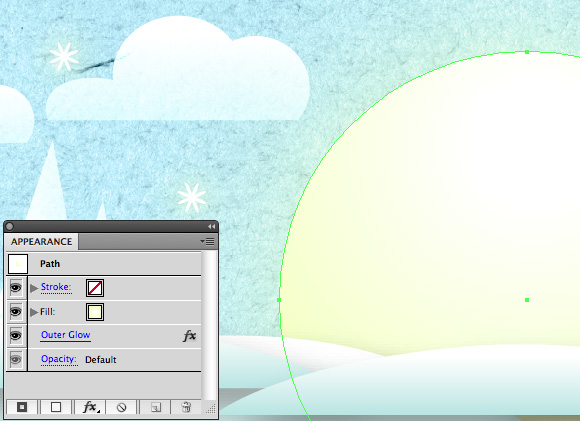Toggle visibility of the Stroke attribute

click(x=16, y=287)
